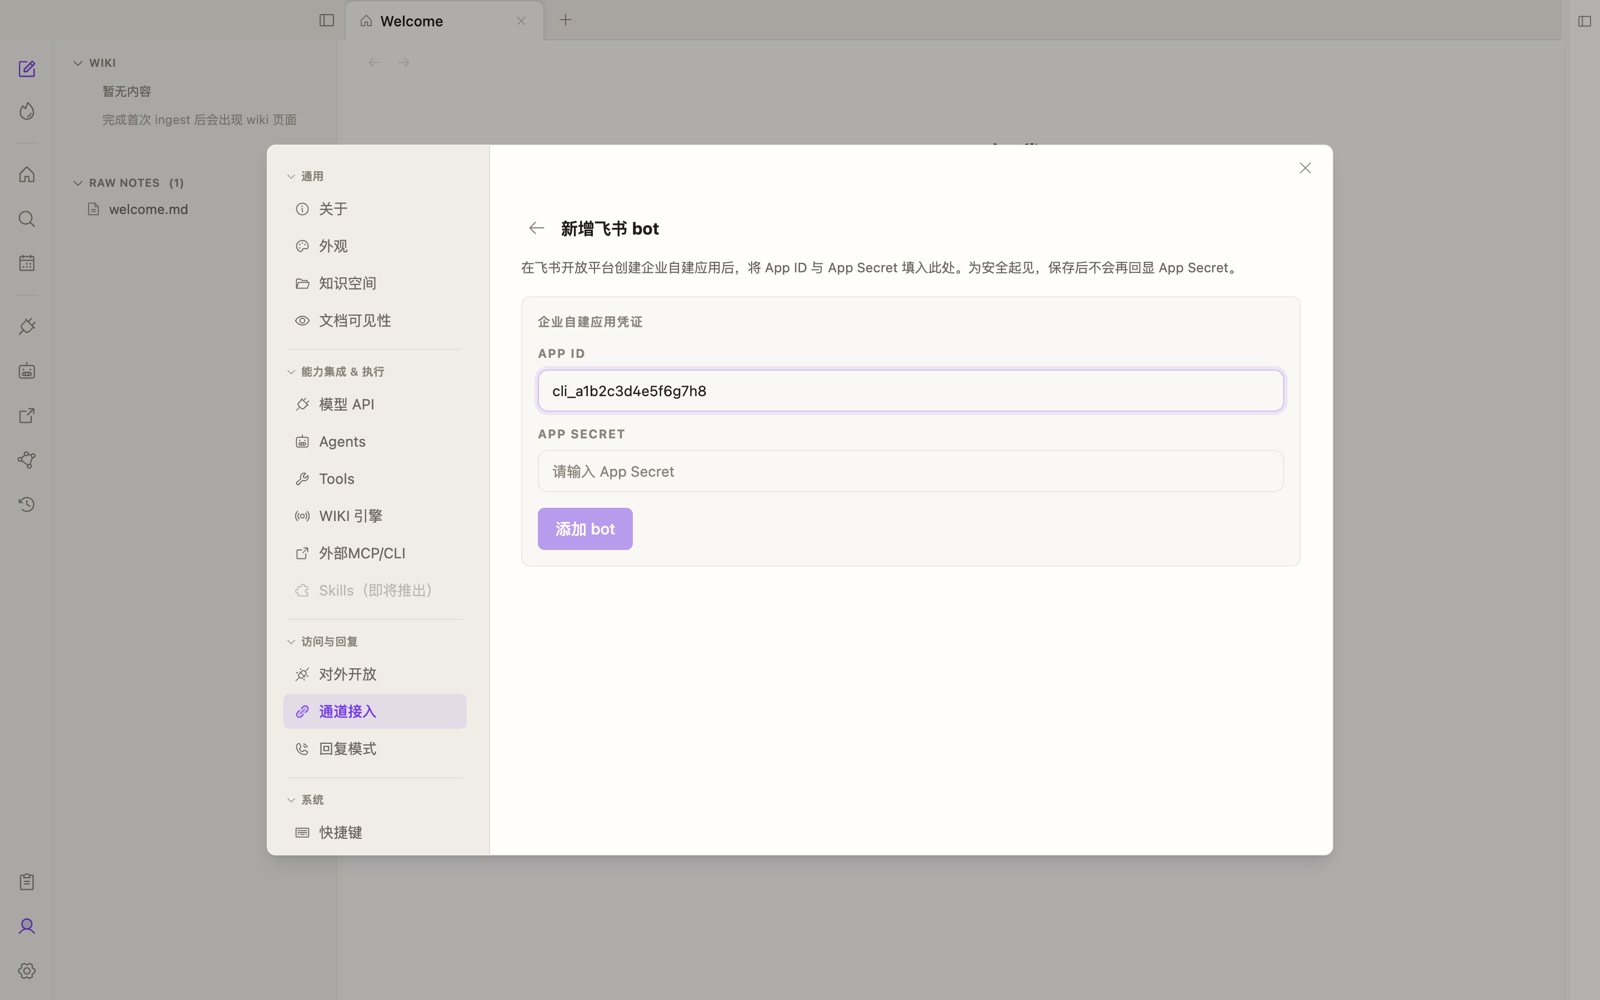Close the Welcome tab
Screen dimensions: 1600x1000
(x=521, y=21)
